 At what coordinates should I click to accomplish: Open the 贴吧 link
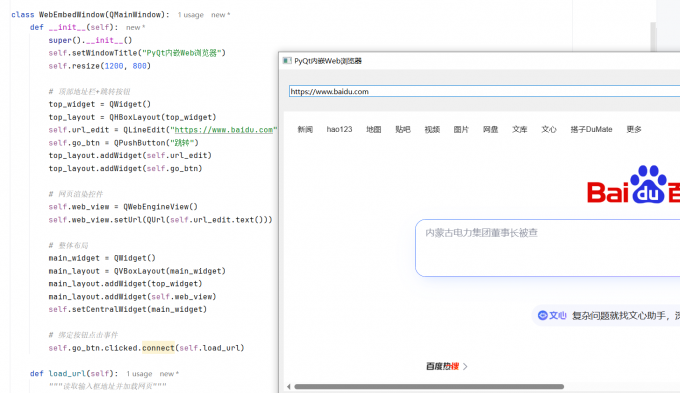(402, 129)
